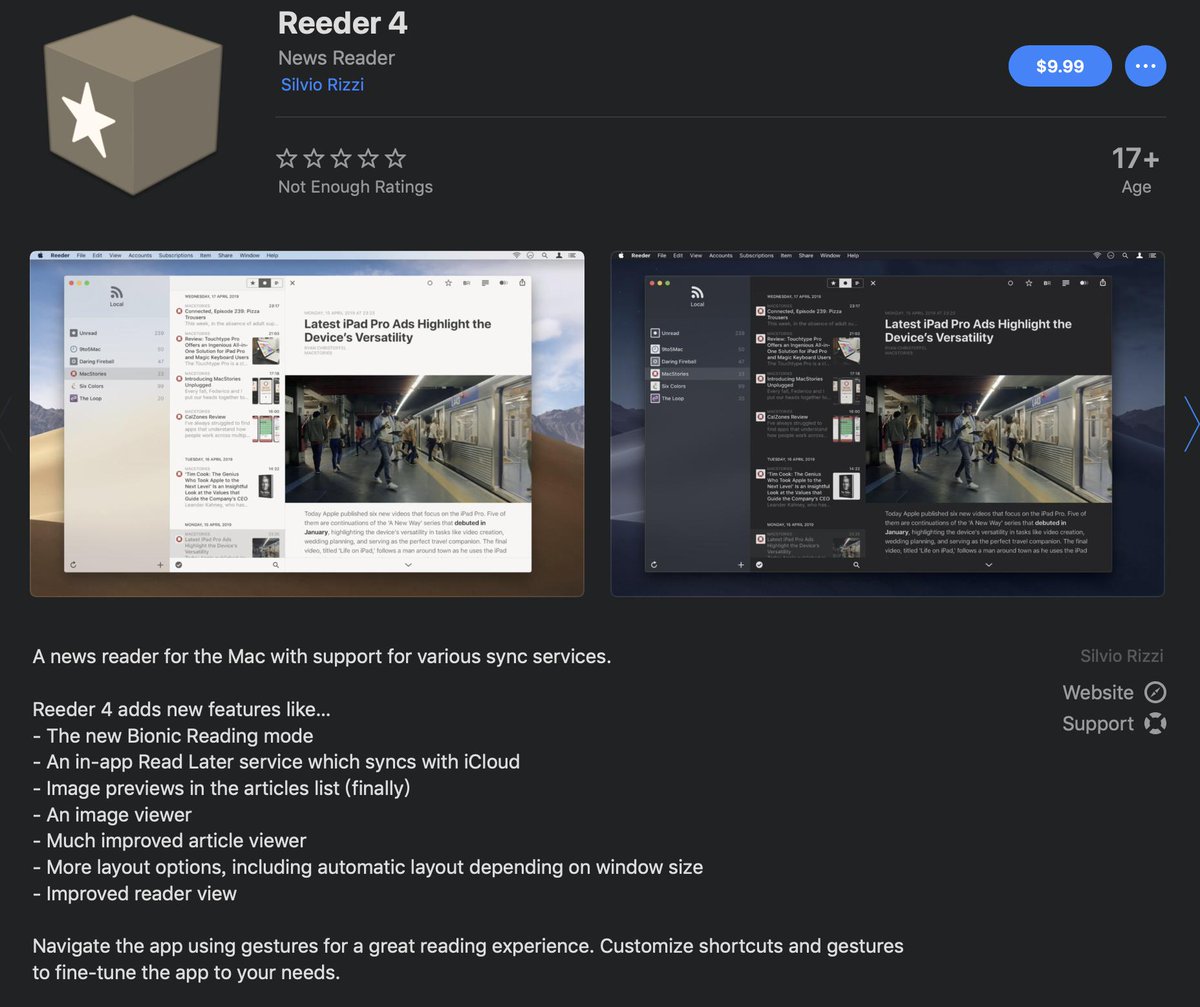
Task: Click mark-all-read check icon in light screenshot
Action: [178, 565]
